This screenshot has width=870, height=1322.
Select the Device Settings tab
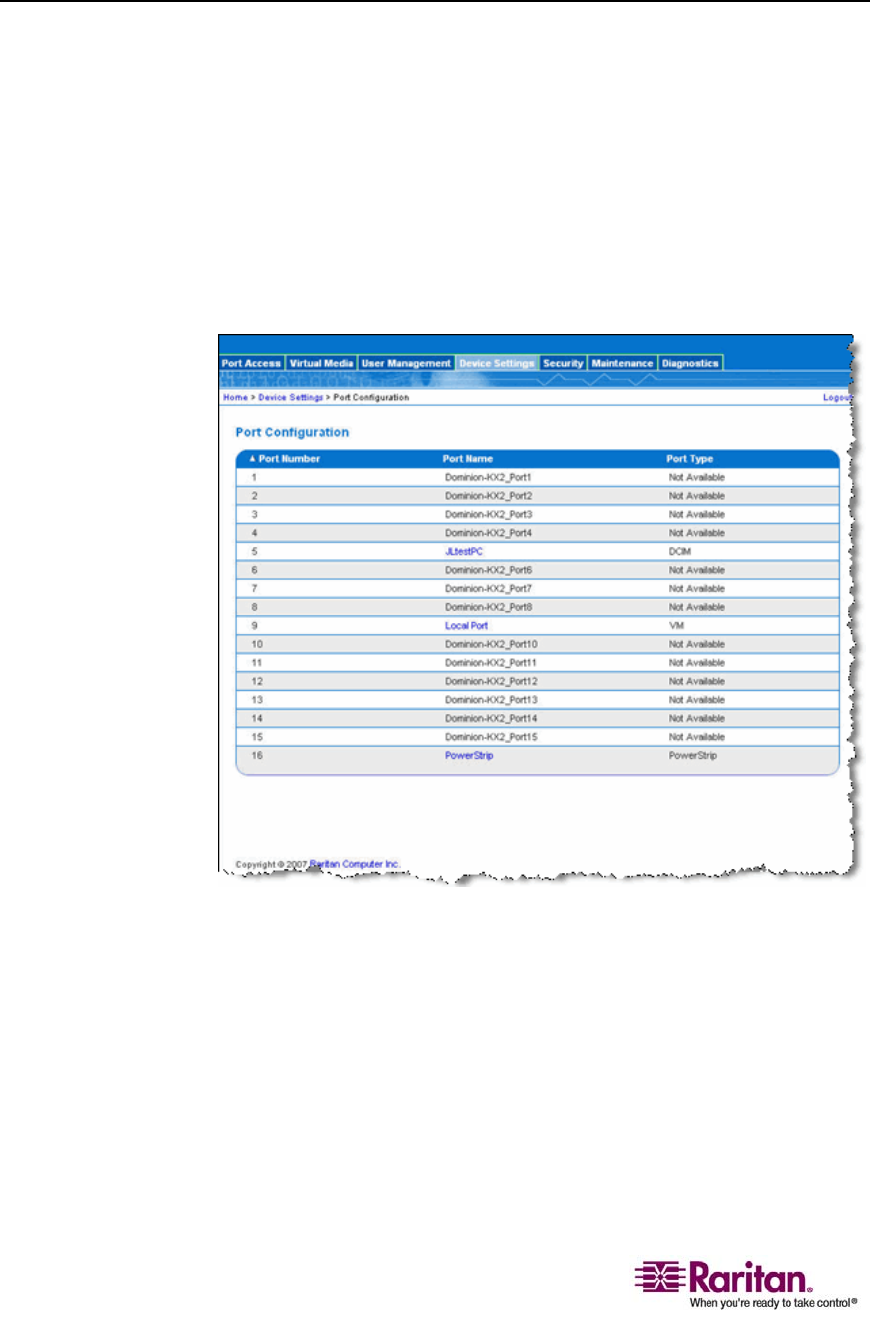pyautogui.click(x=497, y=363)
